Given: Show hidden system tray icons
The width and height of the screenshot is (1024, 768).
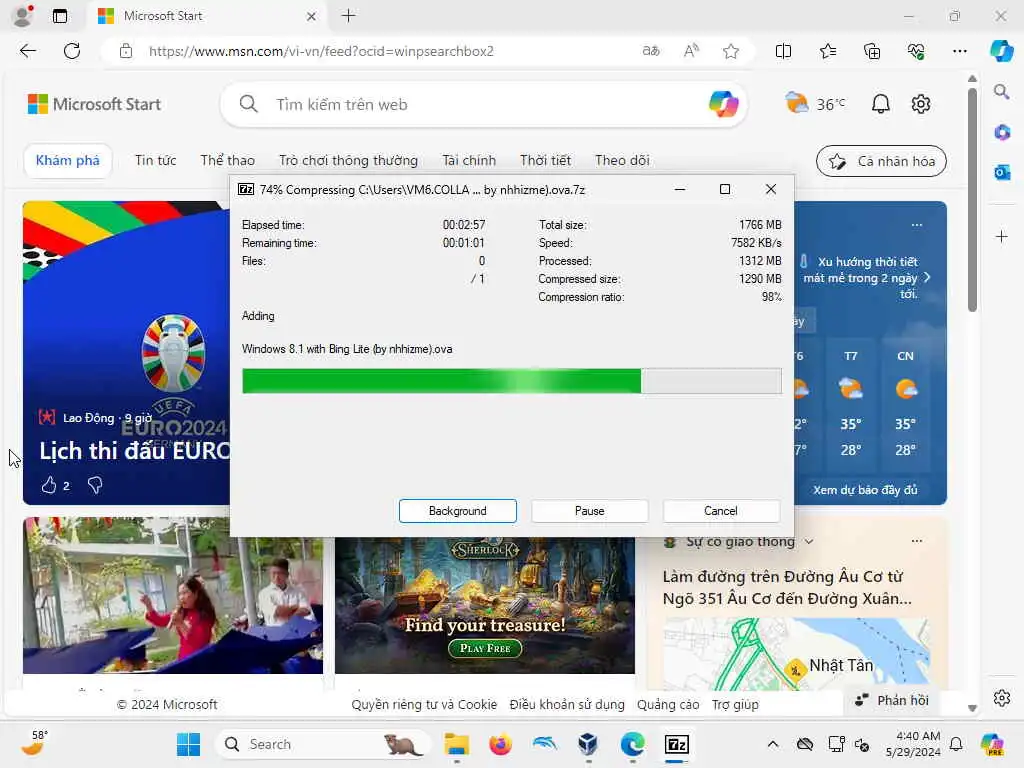Looking at the screenshot, I should [773, 744].
